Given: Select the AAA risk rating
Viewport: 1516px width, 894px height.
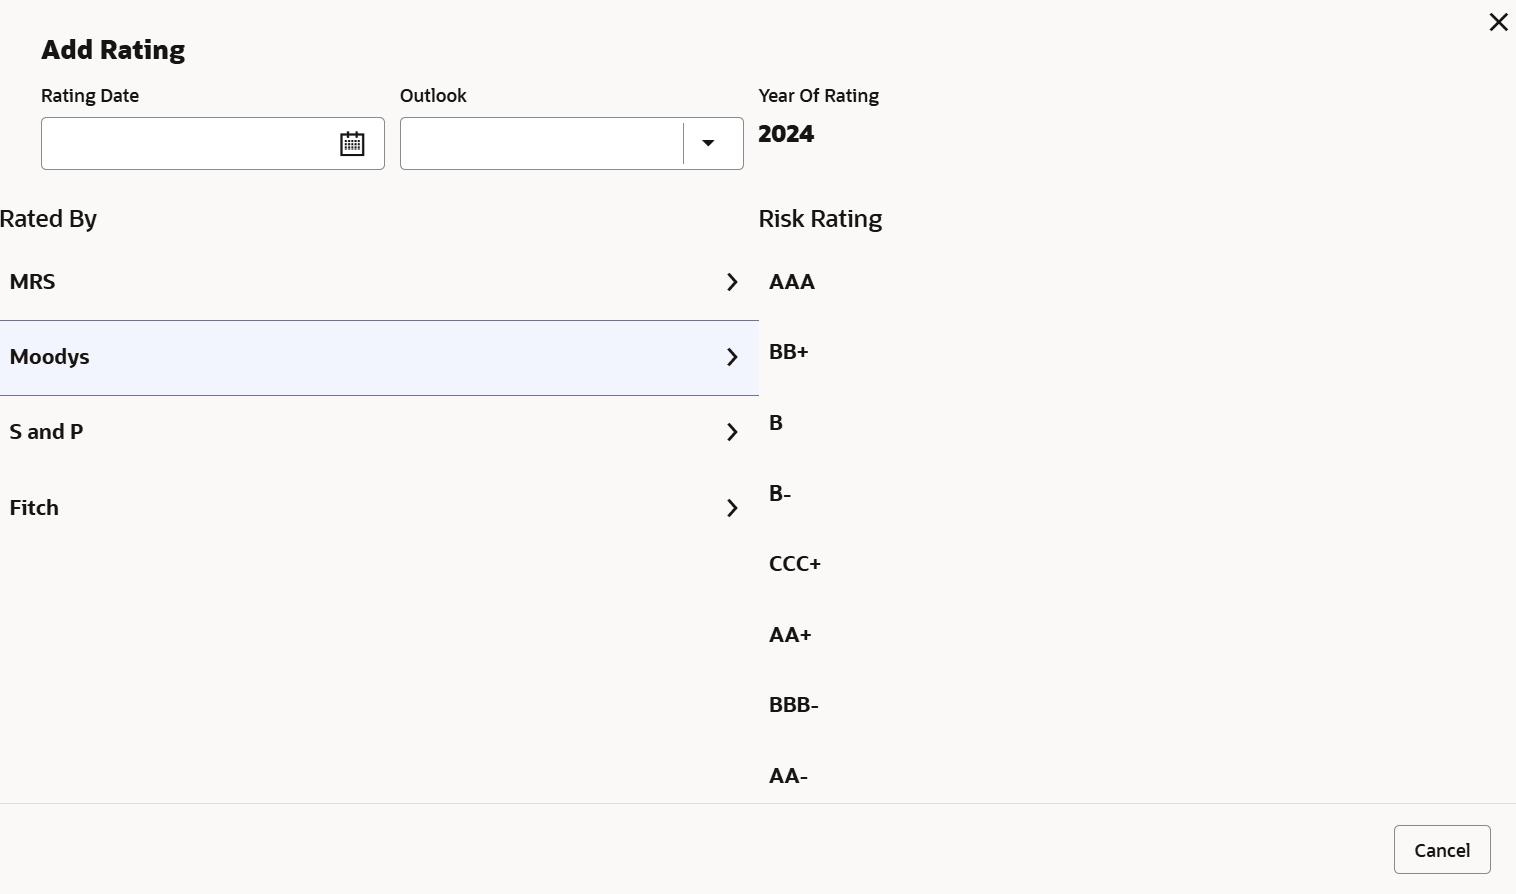Looking at the screenshot, I should (792, 282).
